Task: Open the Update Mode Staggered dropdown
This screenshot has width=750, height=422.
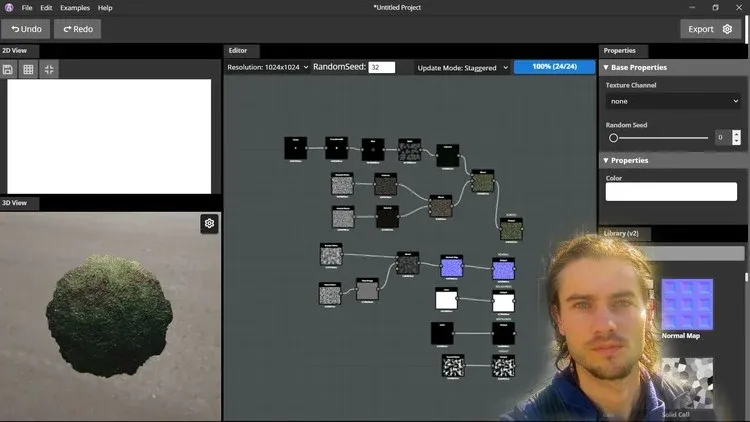Action: 462,68
